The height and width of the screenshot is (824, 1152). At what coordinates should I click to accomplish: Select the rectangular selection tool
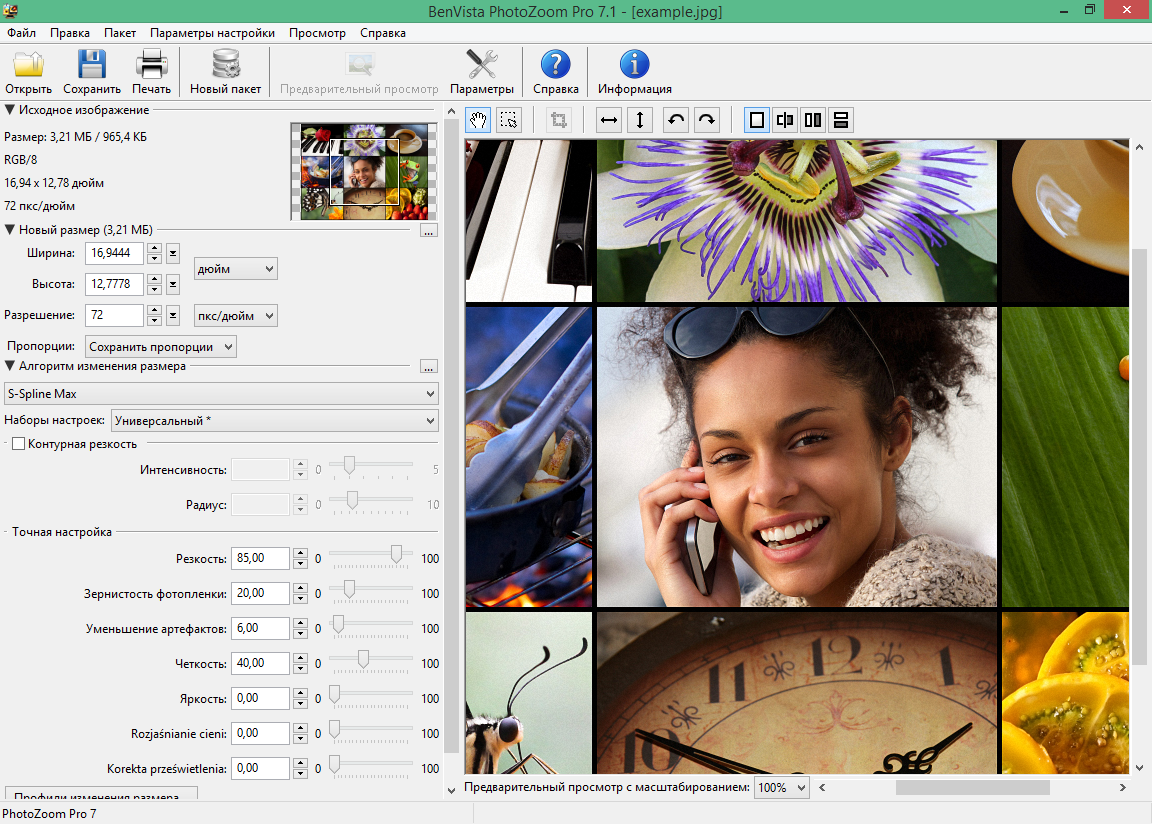click(508, 120)
